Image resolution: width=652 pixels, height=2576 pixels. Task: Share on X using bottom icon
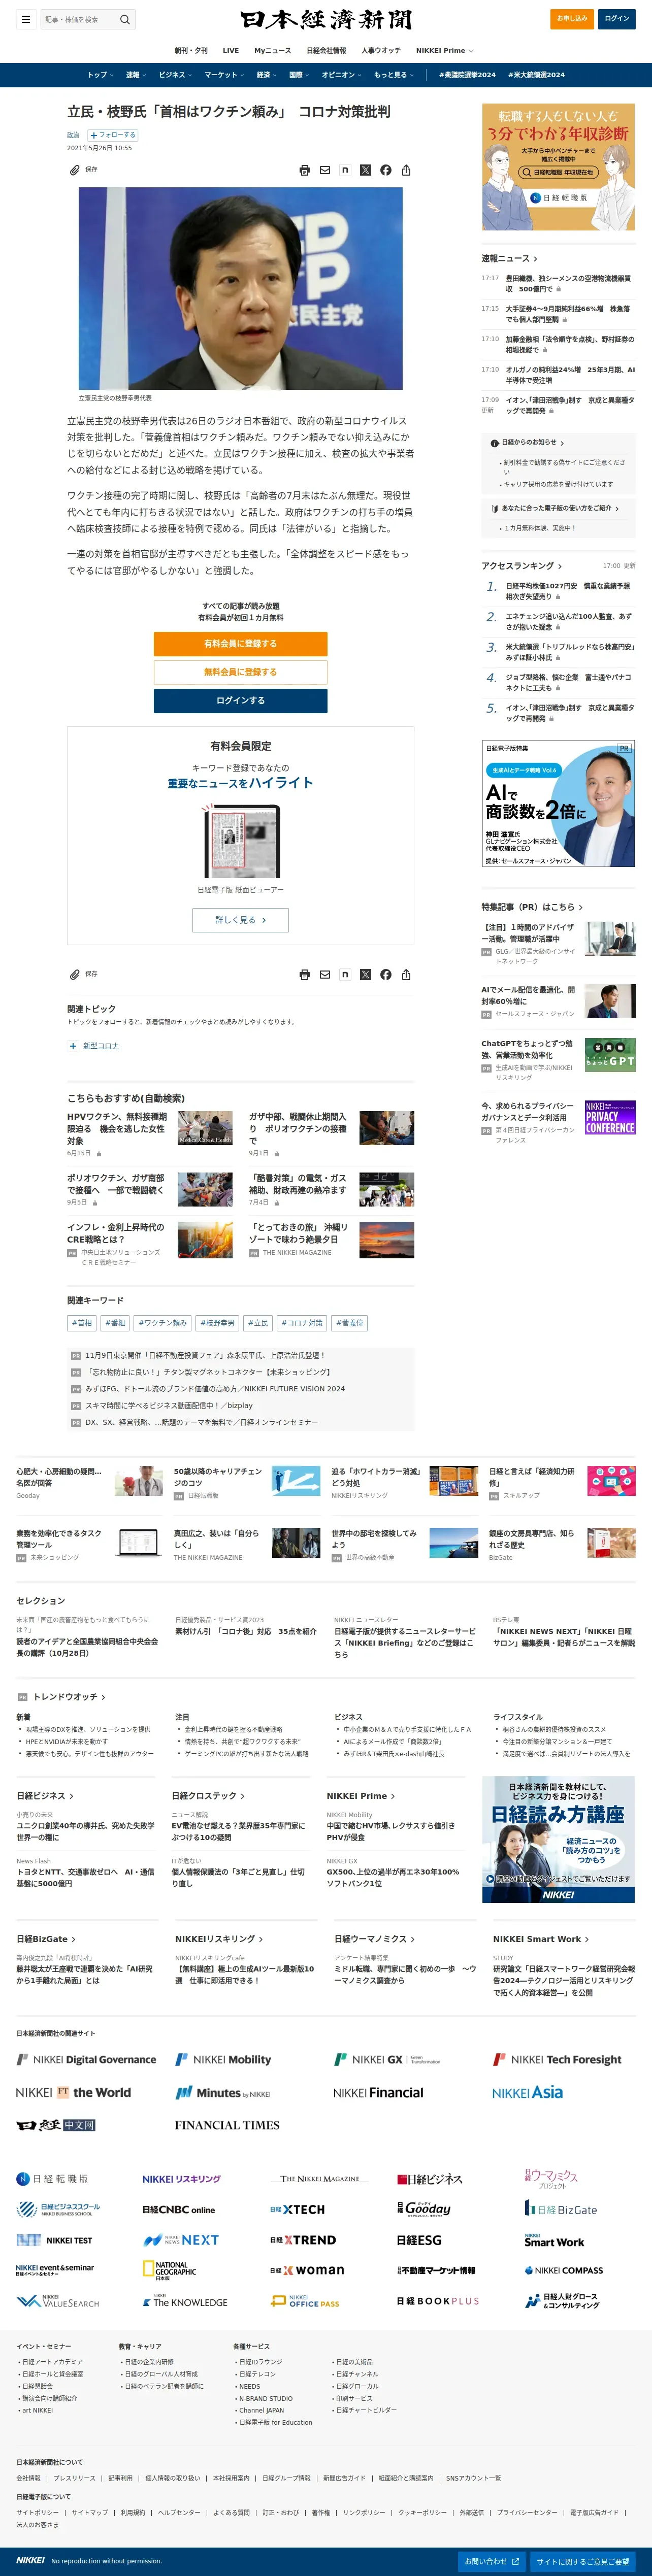[x=365, y=974]
